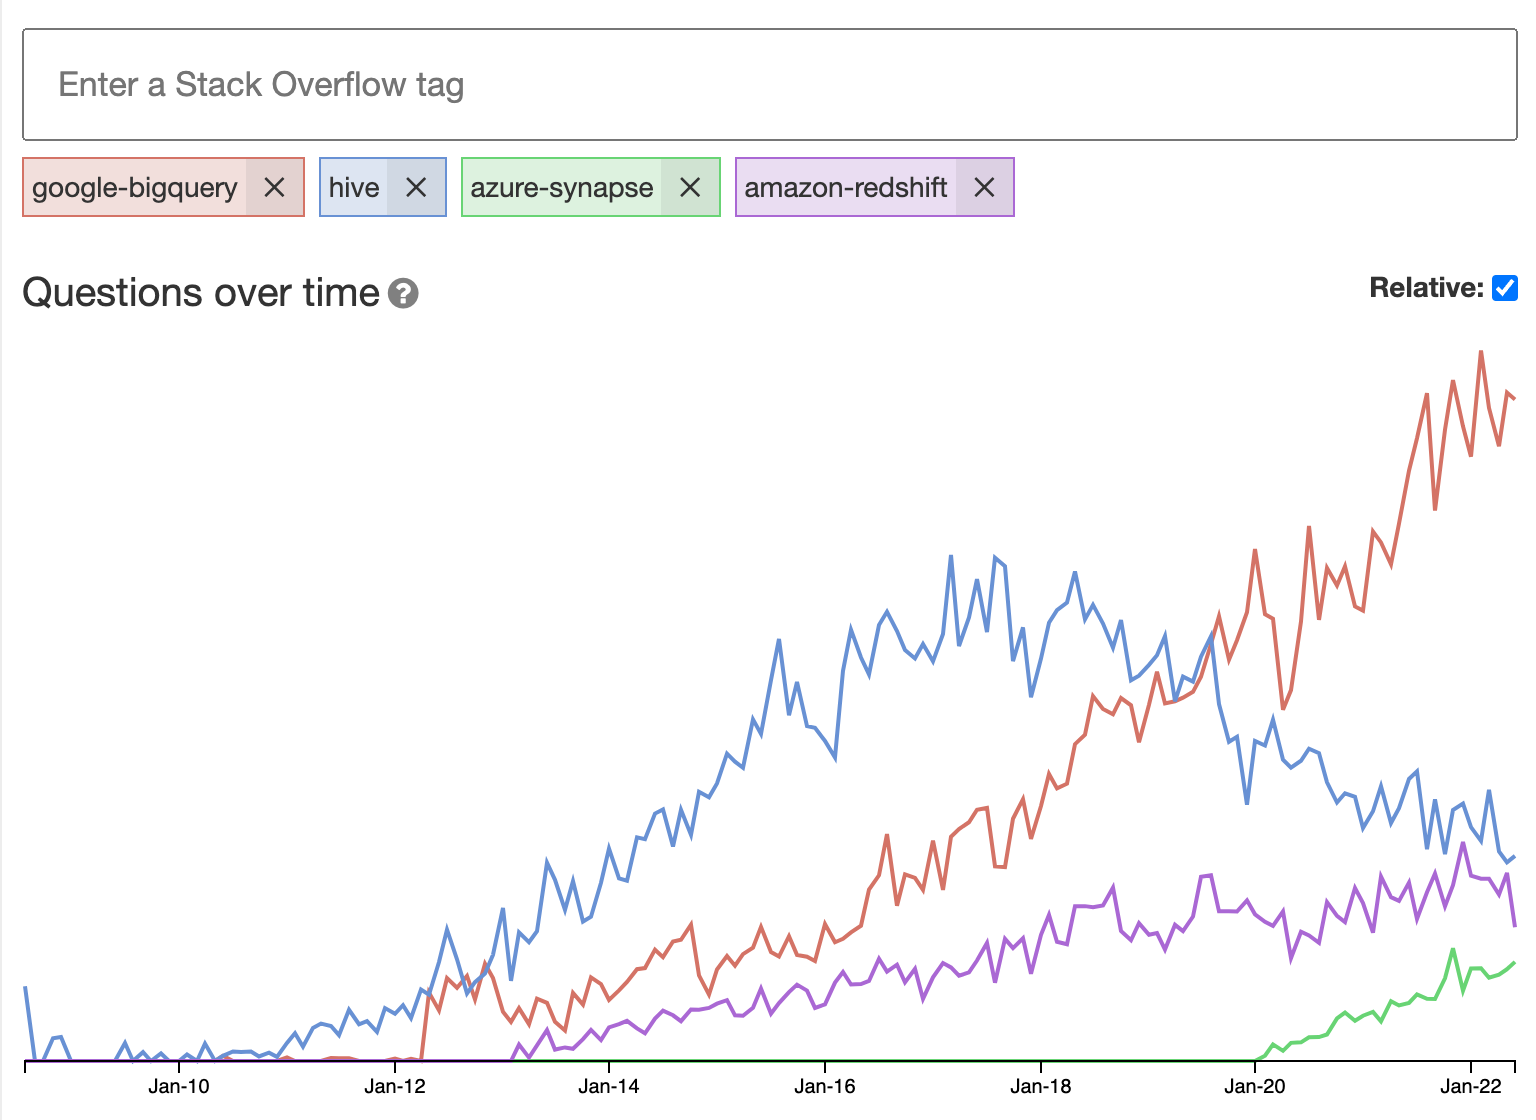Screen dimensions: 1536x1120
Task: Click the Jan-10 axis label
Action: pos(179,1087)
